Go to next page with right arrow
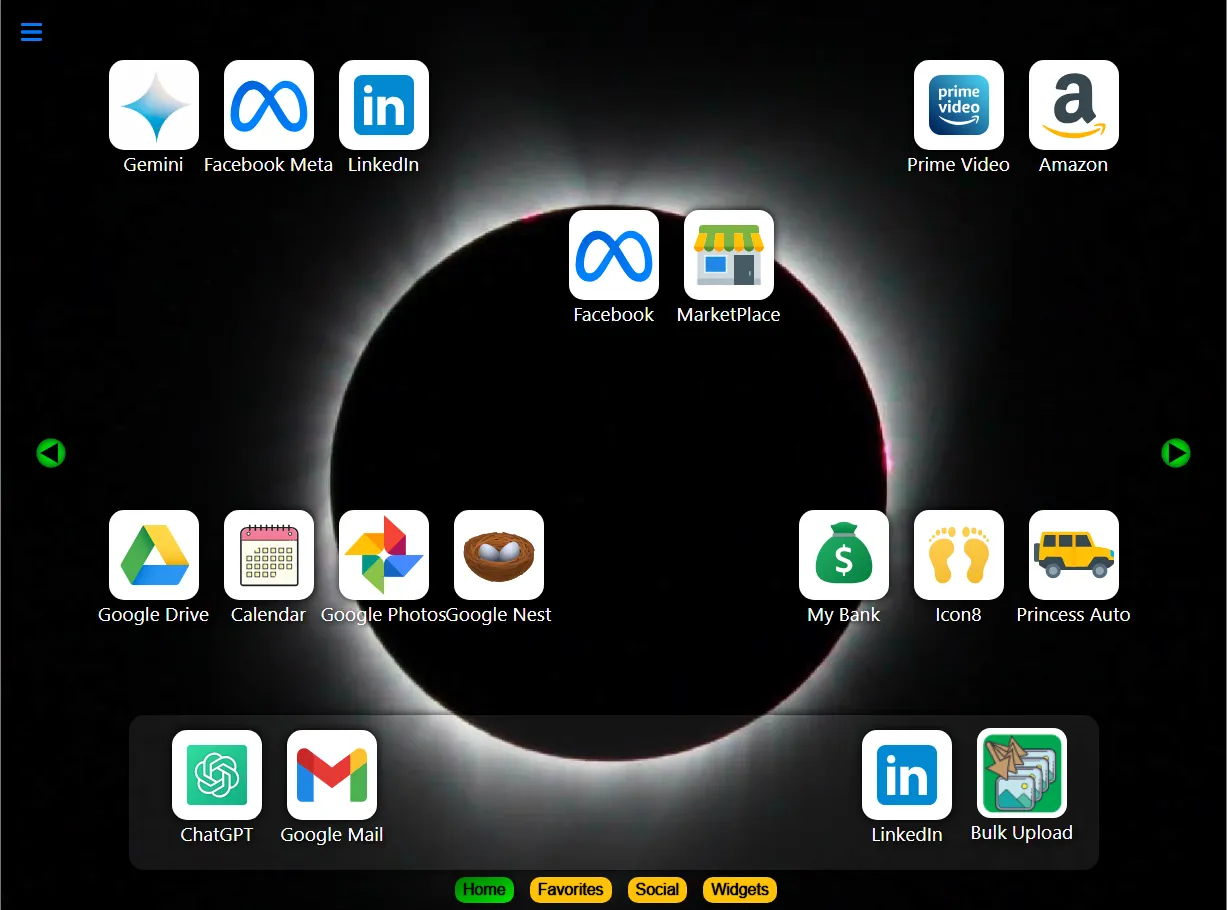The height and width of the screenshot is (910, 1227). [x=1176, y=453]
